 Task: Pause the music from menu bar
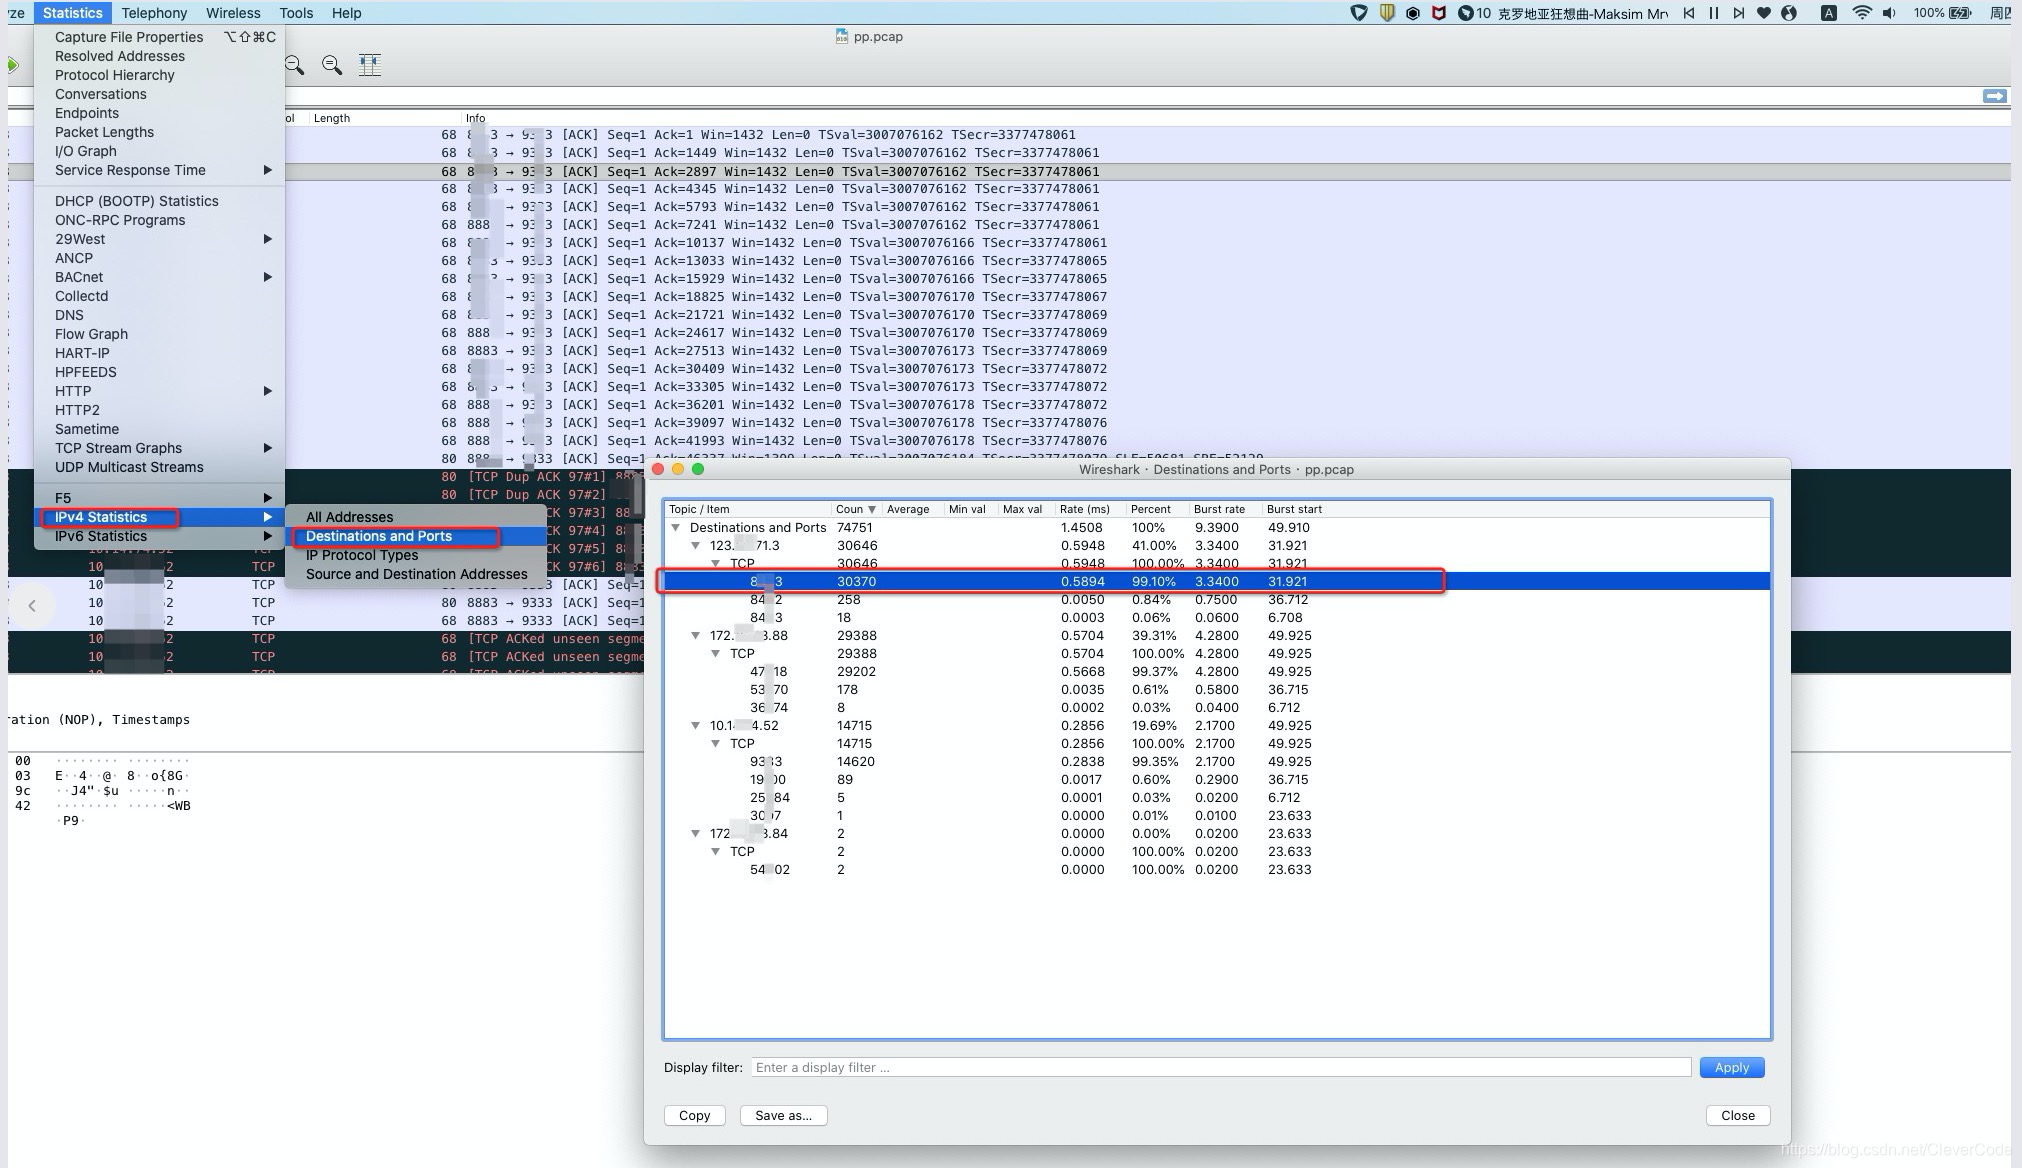point(1714,13)
